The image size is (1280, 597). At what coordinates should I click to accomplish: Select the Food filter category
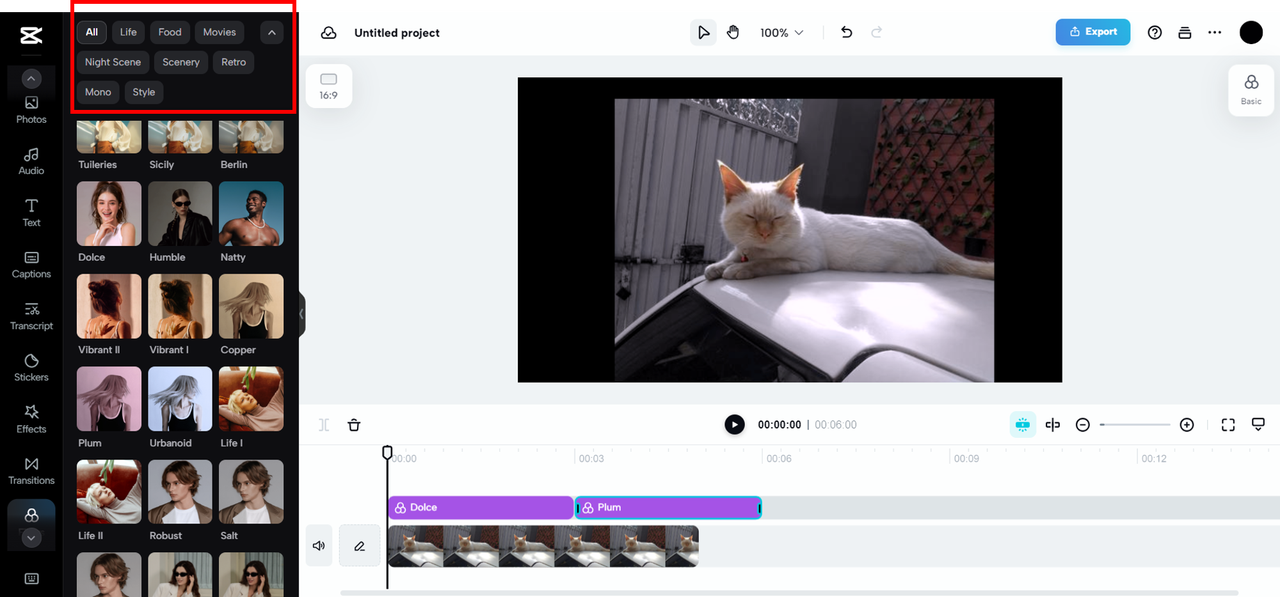pos(170,33)
